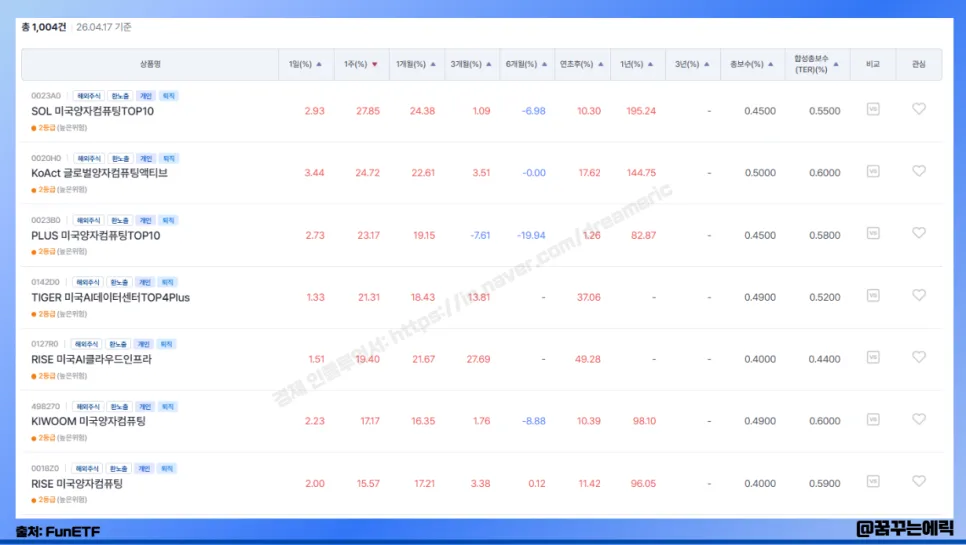Screen dimensions: 966x545
Task: Click the date label 26.04.17 기준
Action: click(x=104, y=27)
